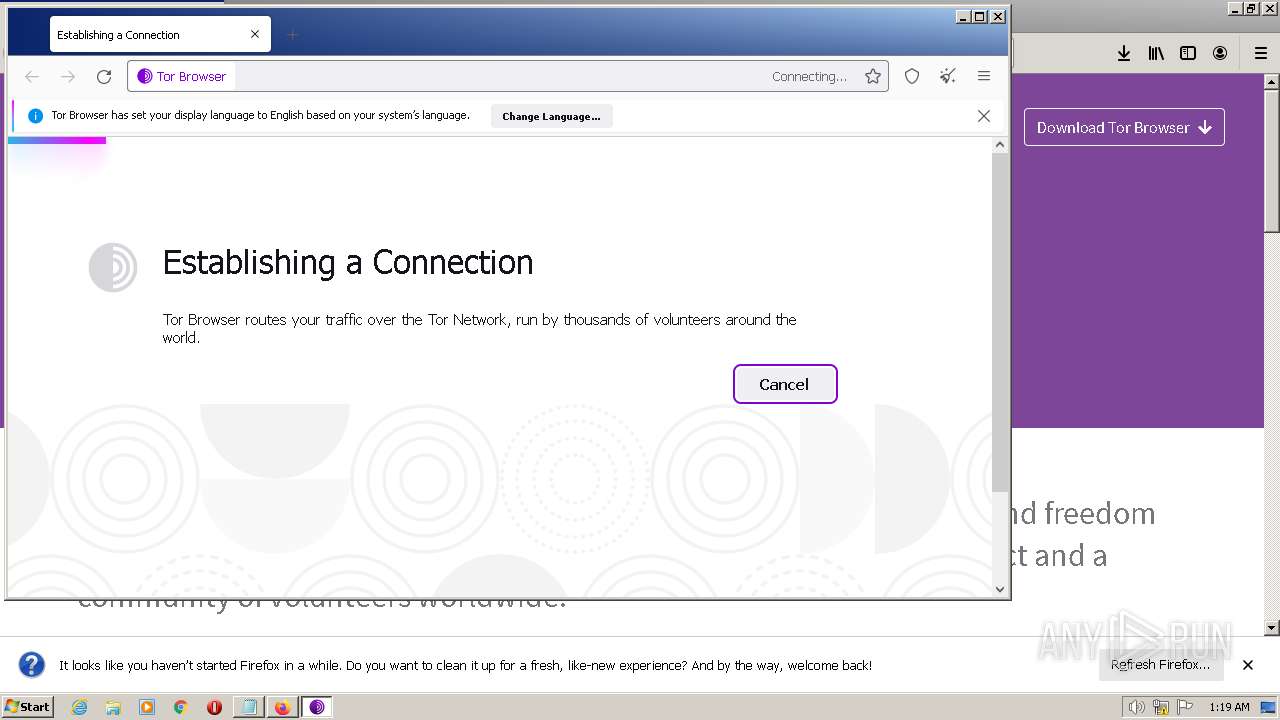Dismiss the Firefox refresh notification
Image resolution: width=1280 pixels, height=720 pixels.
1248,665
